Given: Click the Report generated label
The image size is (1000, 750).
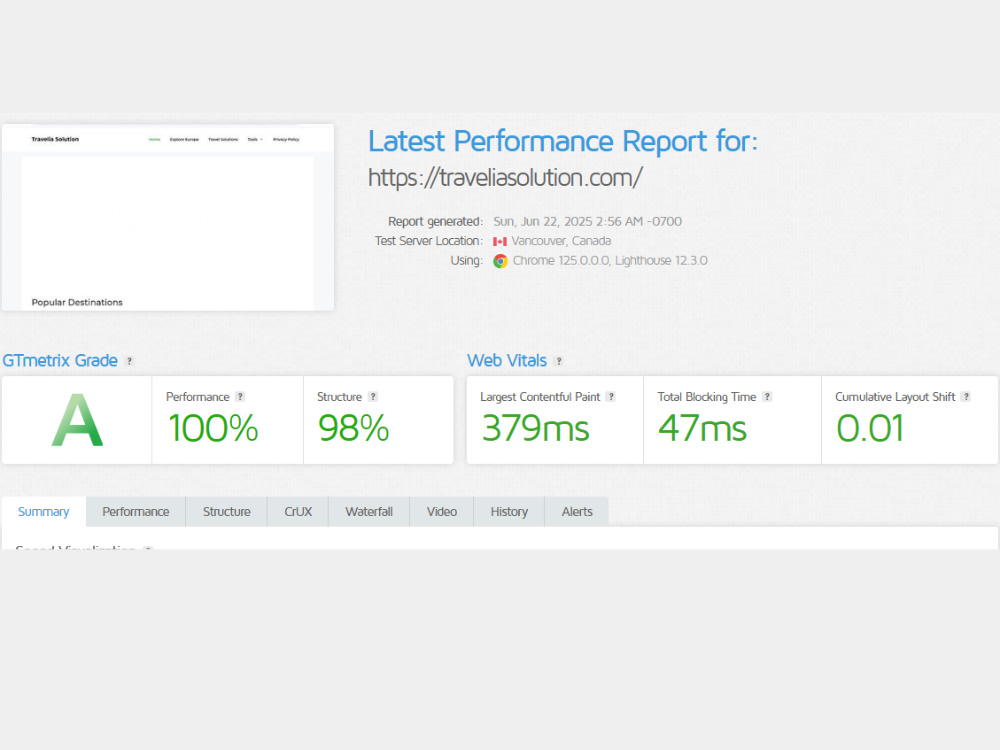Looking at the screenshot, I should coord(436,221).
